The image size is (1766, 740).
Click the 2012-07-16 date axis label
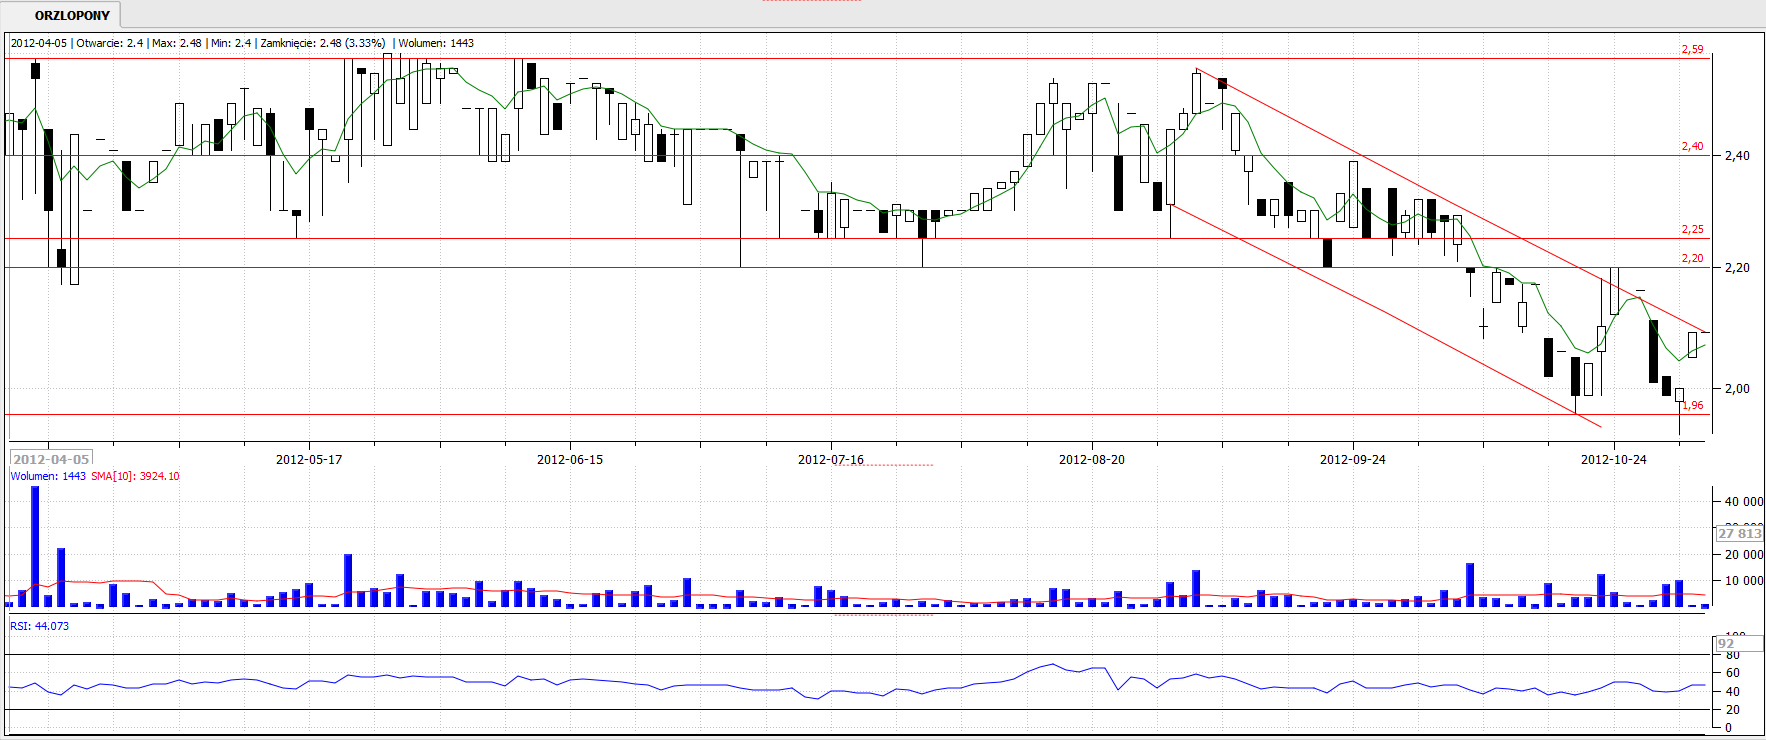pyautogui.click(x=831, y=460)
